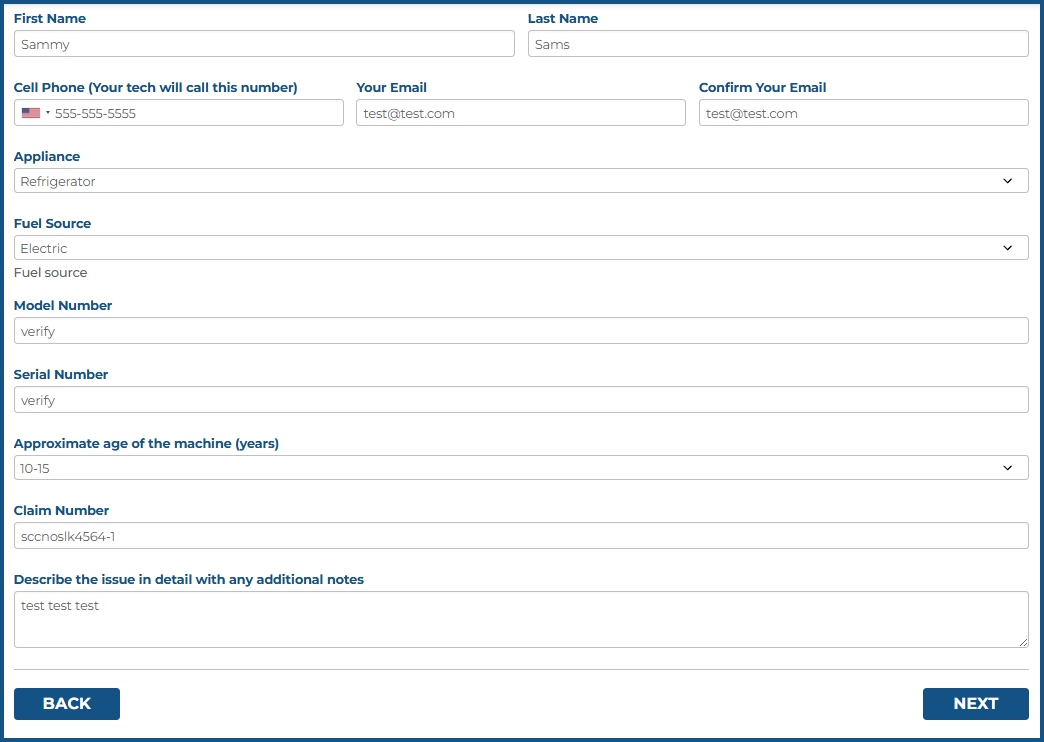Image resolution: width=1044 pixels, height=742 pixels.
Task: Click the Fuel Source chevron arrow
Action: click(x=1007, y=248)
